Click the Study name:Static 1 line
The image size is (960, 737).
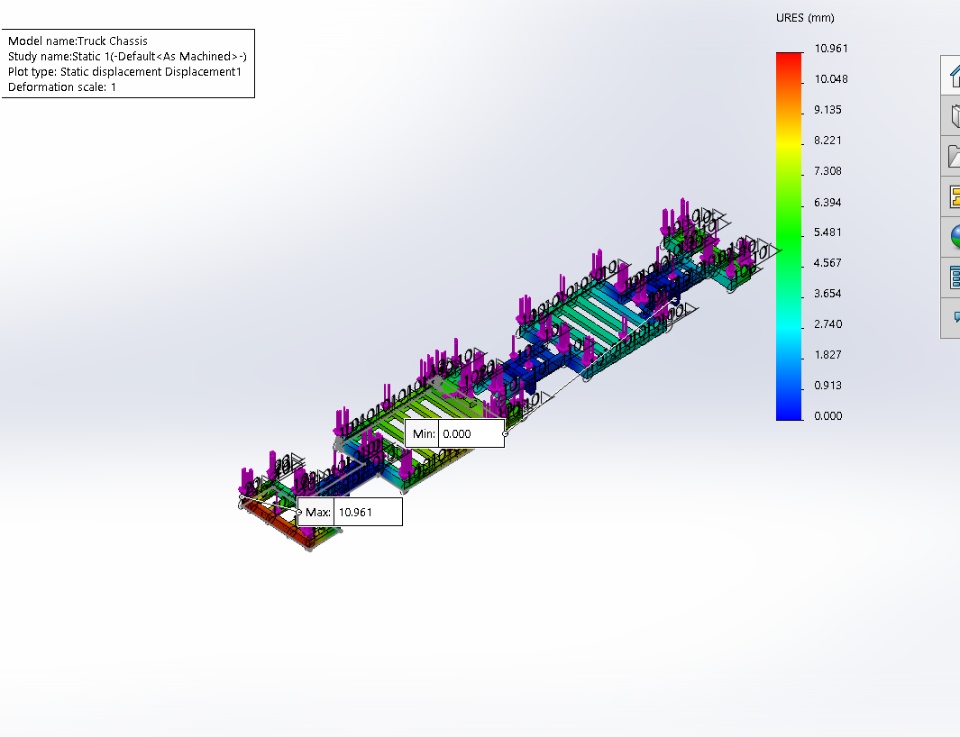127,56
